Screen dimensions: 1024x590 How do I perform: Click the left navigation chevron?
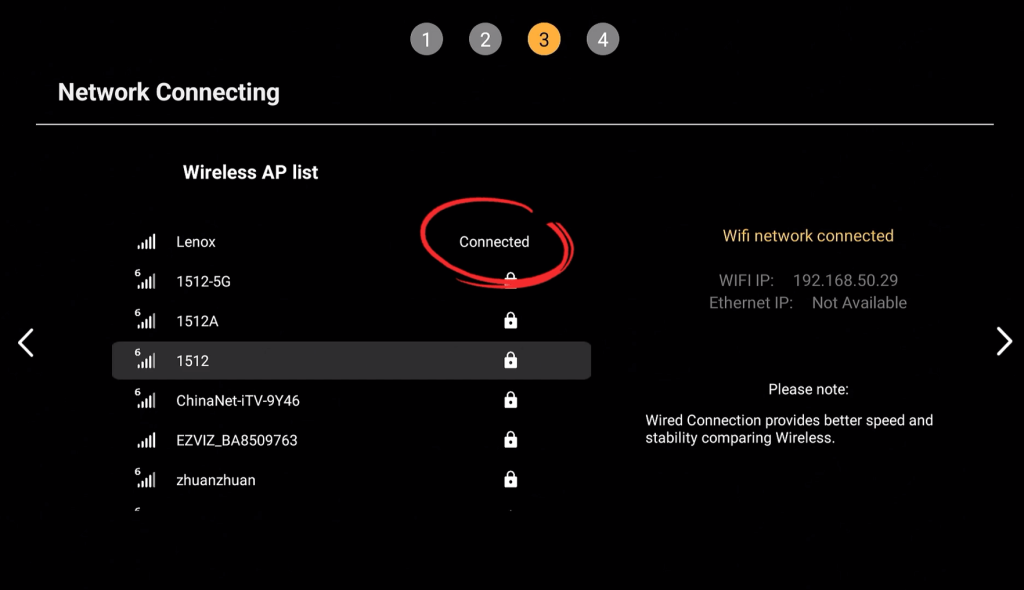[25, 342]
